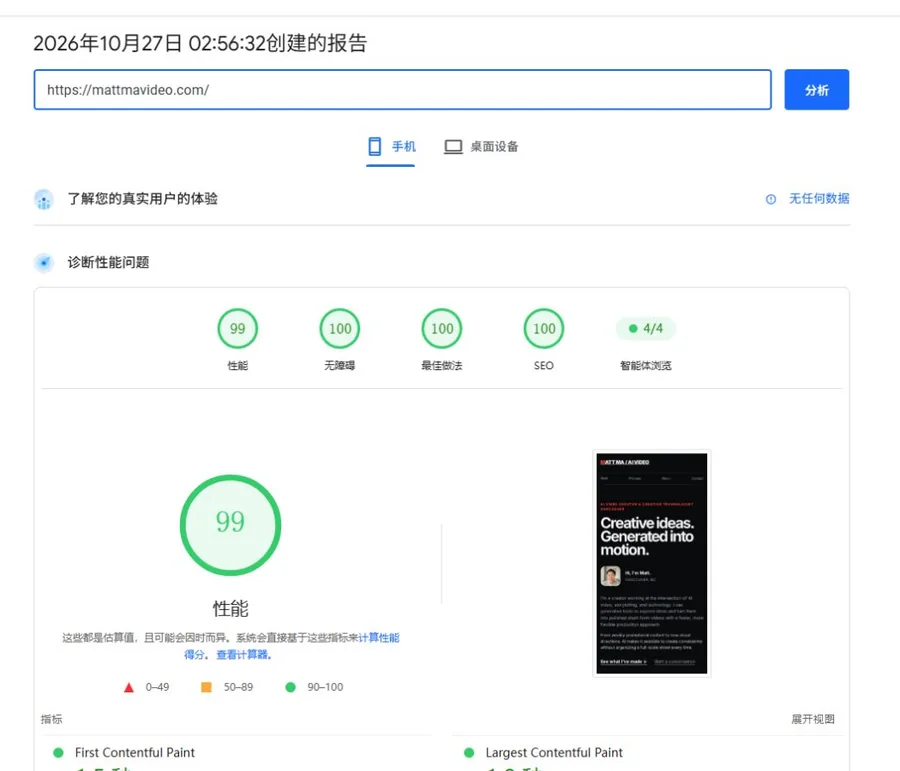Click the 分析 analyze button

click(x=816, y=90)
